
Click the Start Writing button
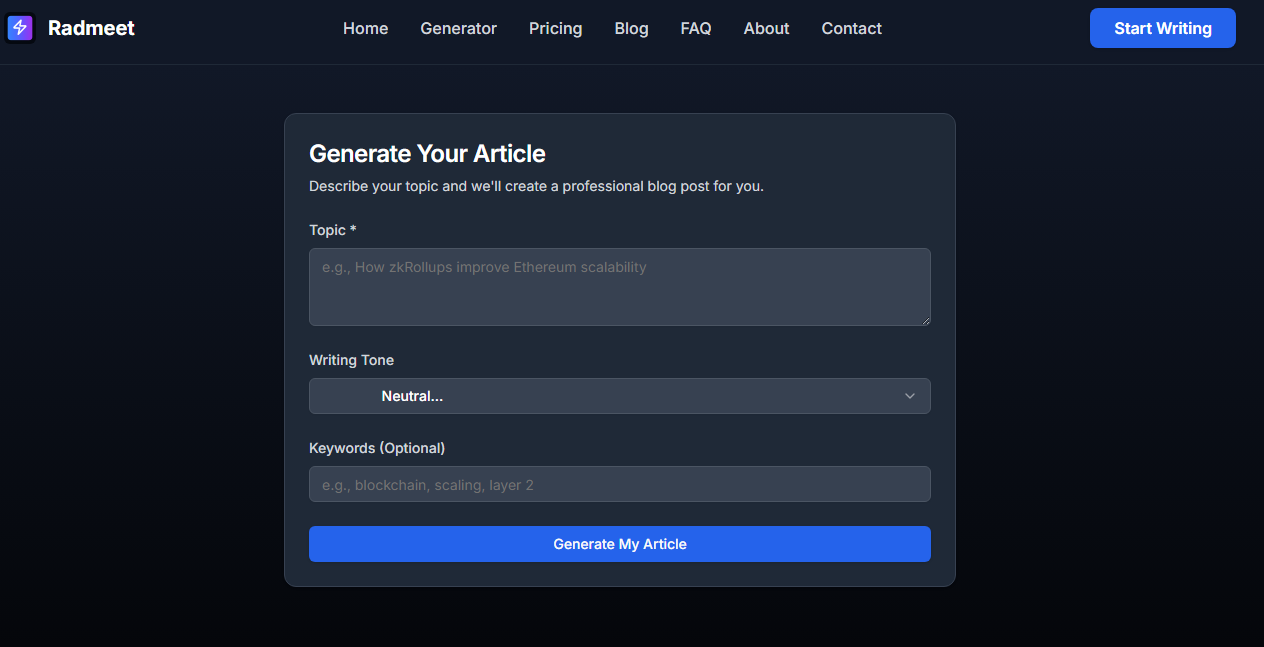[1162, 28]
